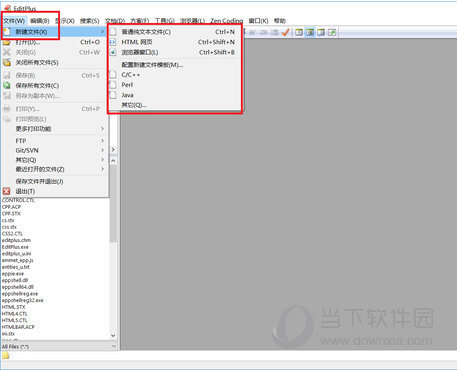Image resolution: width=457 pixels, height=370 pixels.
Task: Click the last window layout toolbar icon
Action: [332, 32]
